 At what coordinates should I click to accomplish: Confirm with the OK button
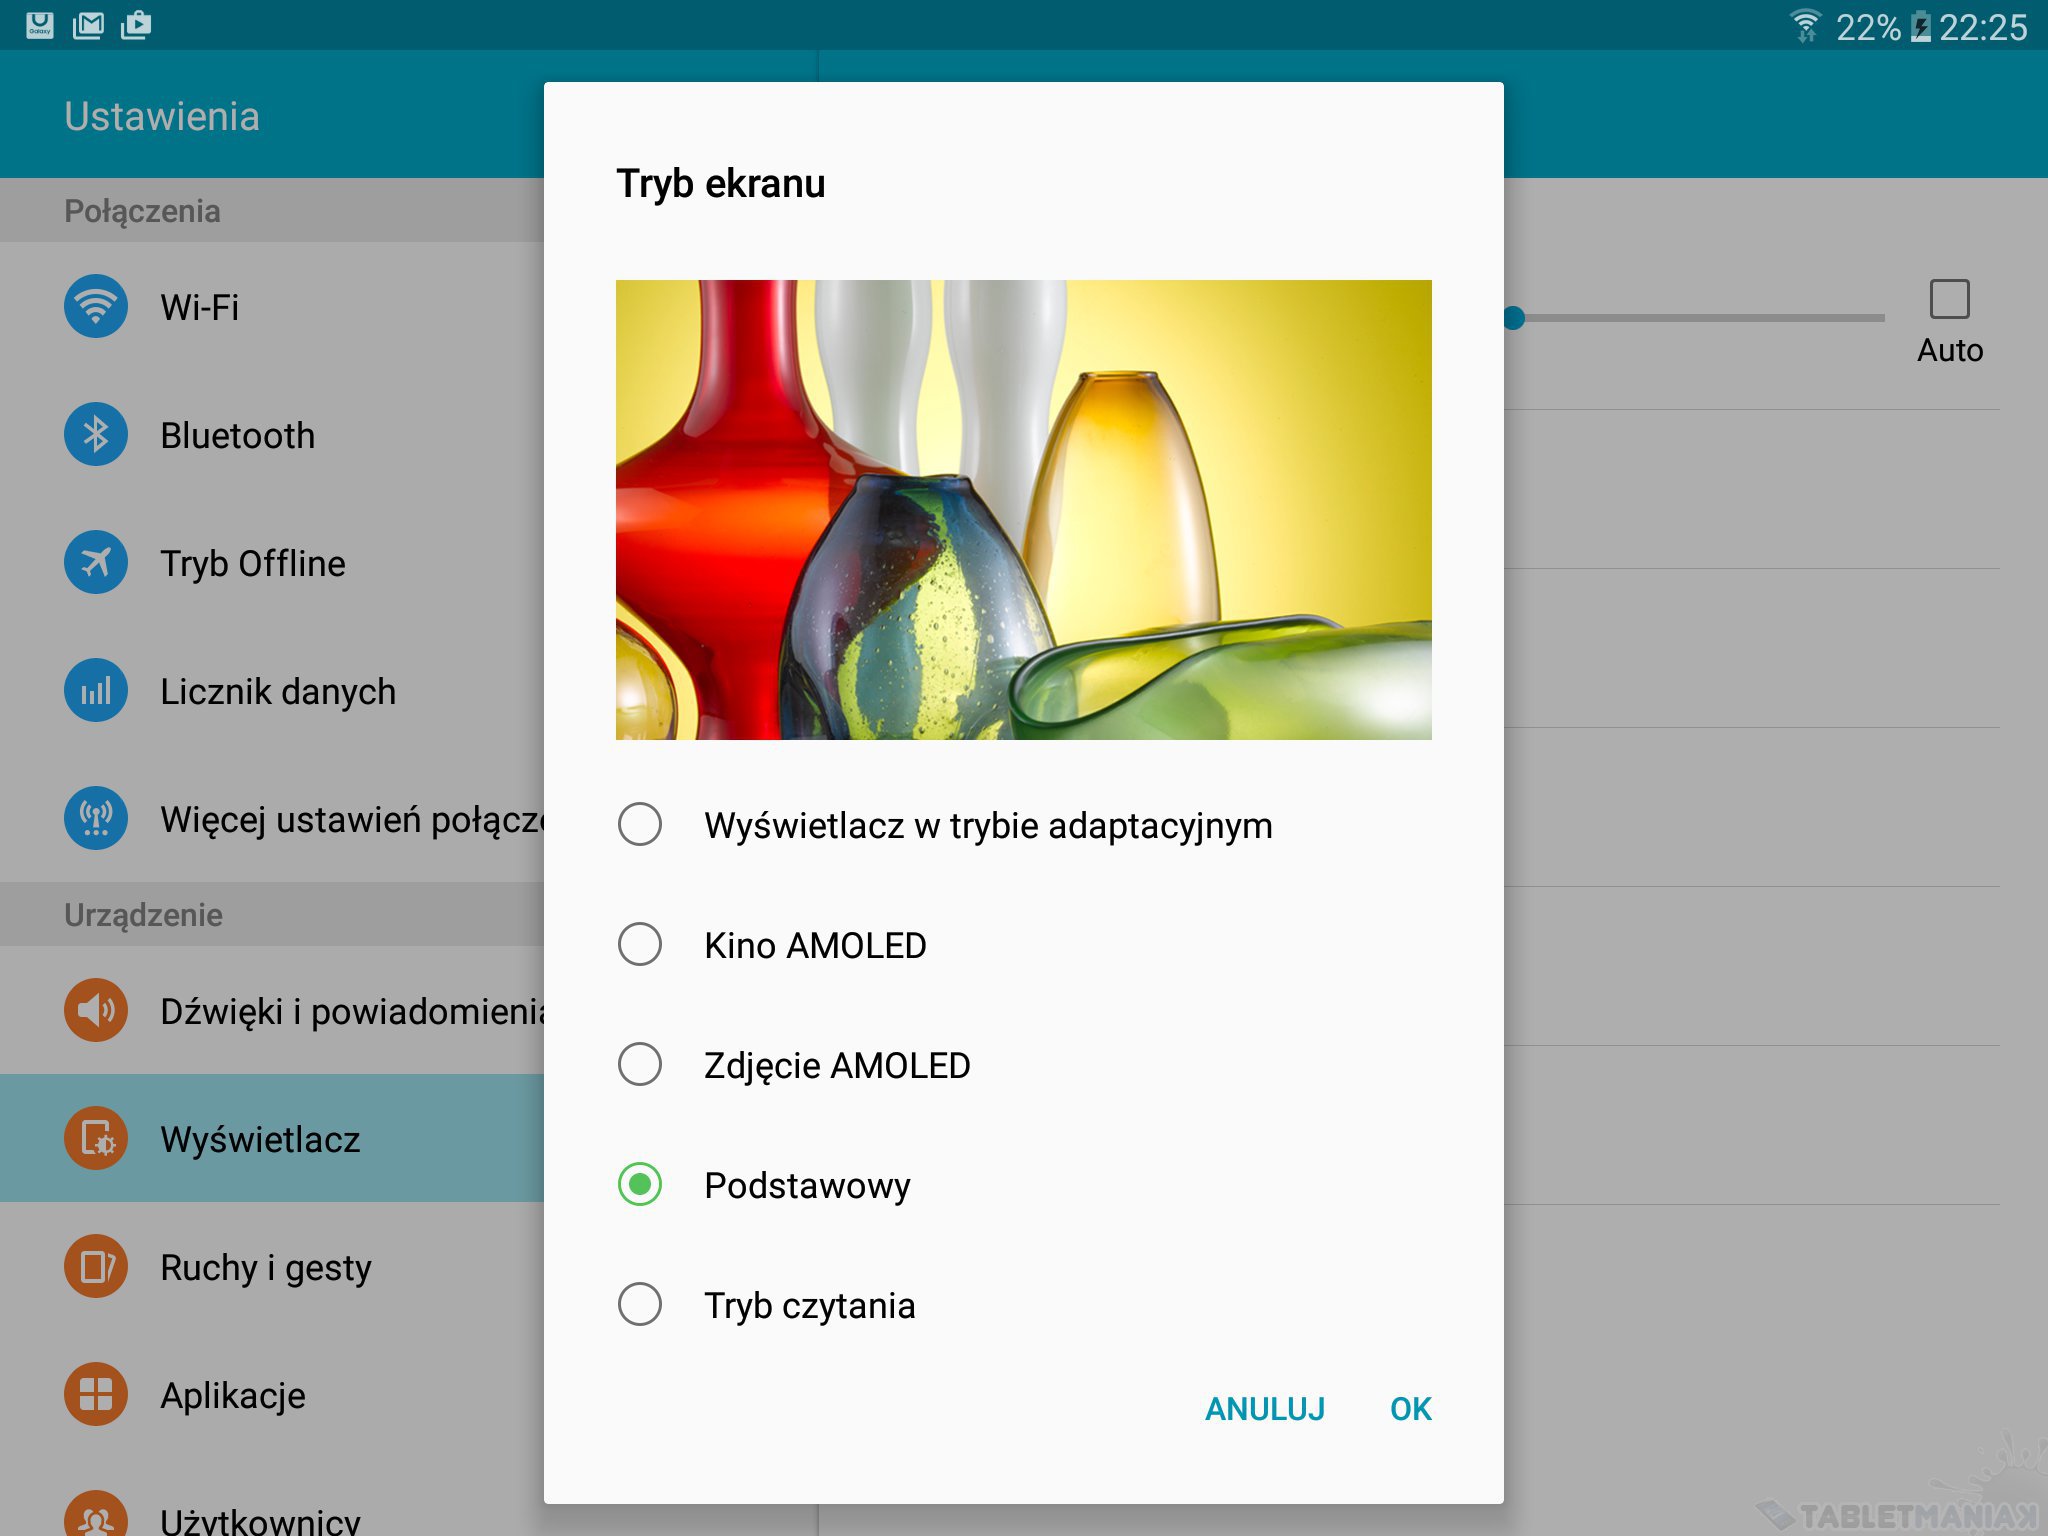[x=1410, y=1408]
